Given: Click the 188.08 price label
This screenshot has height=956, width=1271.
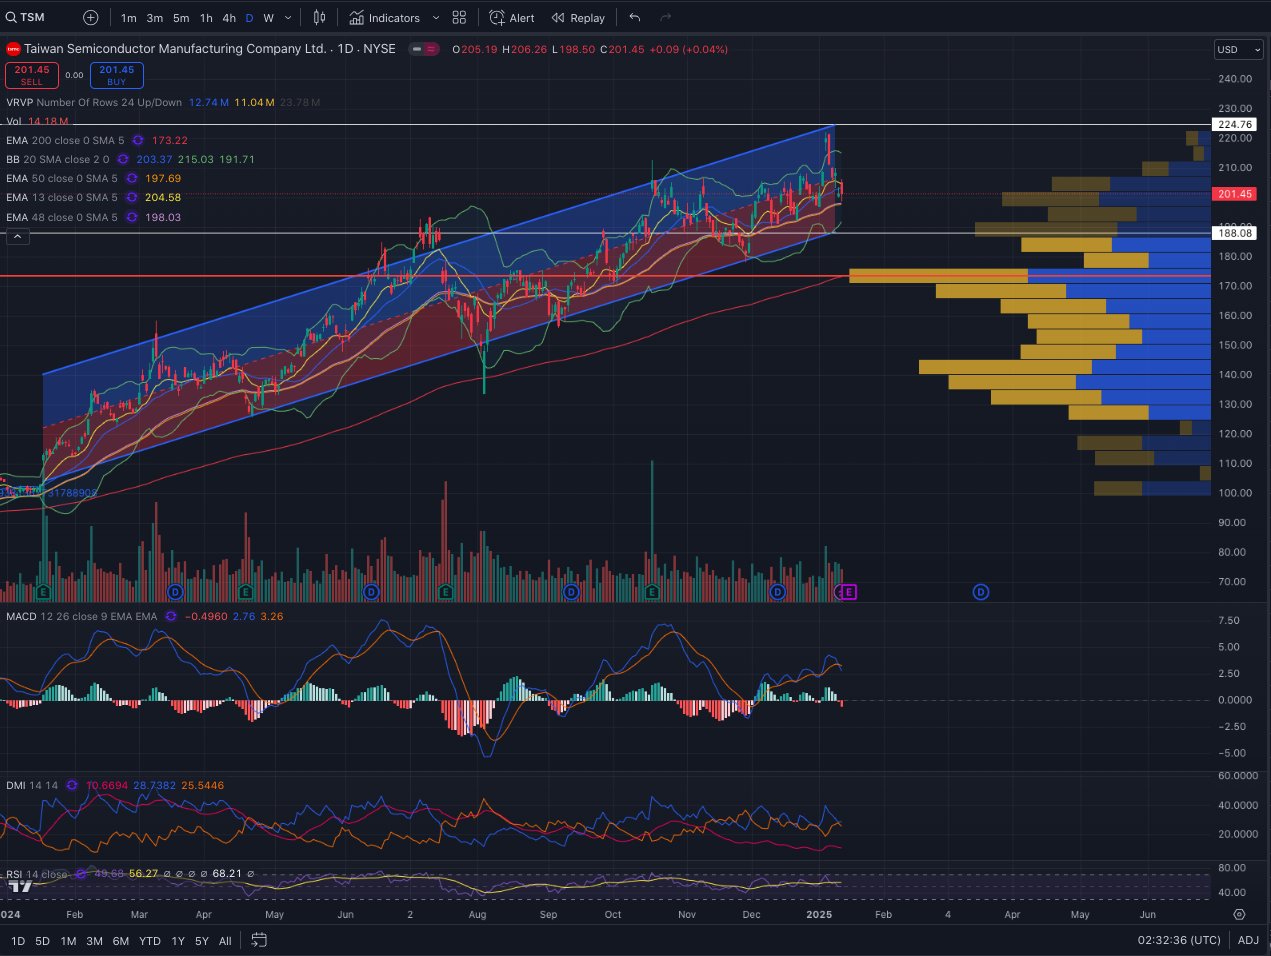Looking at the screenshot, I should tap(1235, 233).
